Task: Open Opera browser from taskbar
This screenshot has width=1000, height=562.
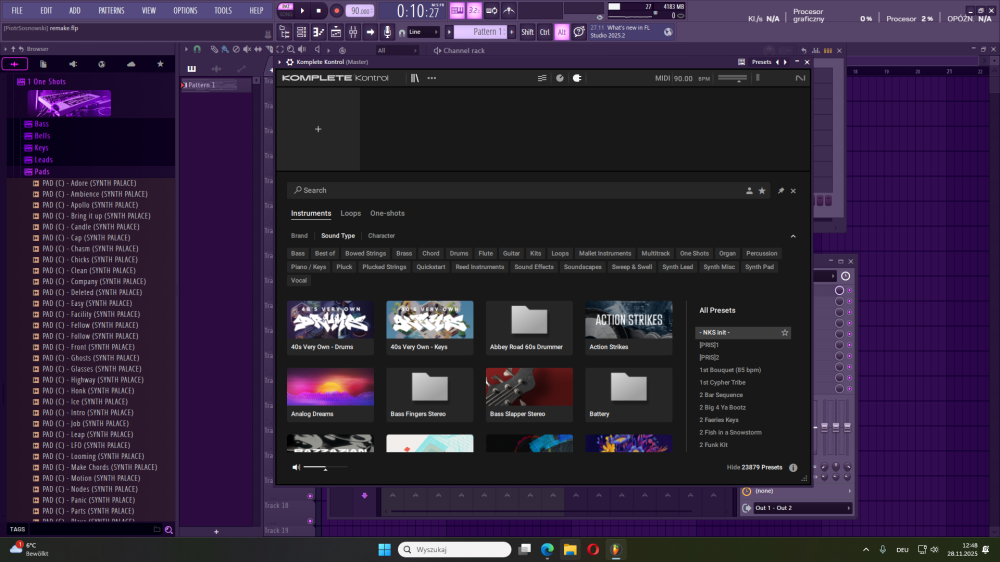Action: pyautogui.click(x=592, y=549)
